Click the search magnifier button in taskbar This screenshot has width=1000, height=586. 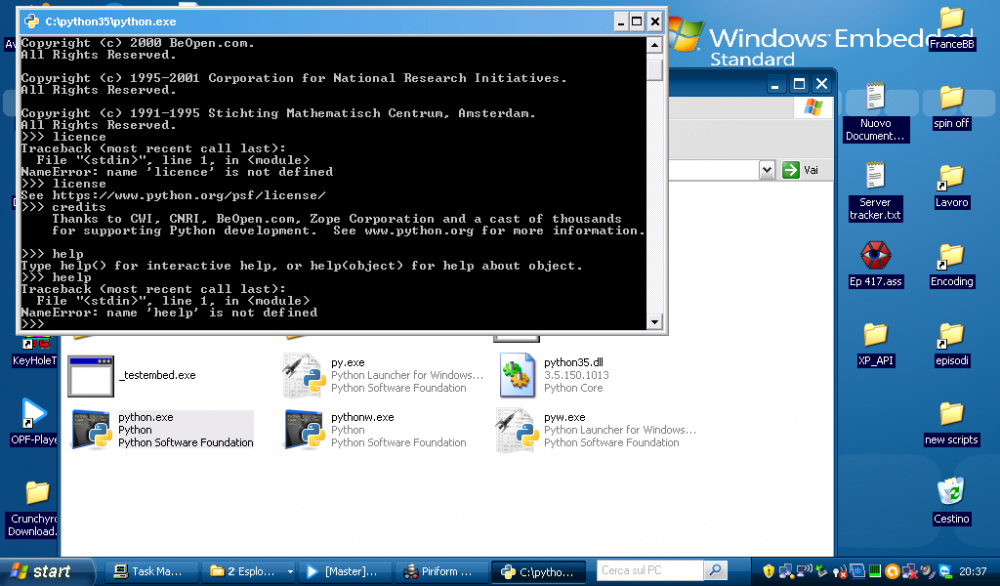click(x=715, y=570)
